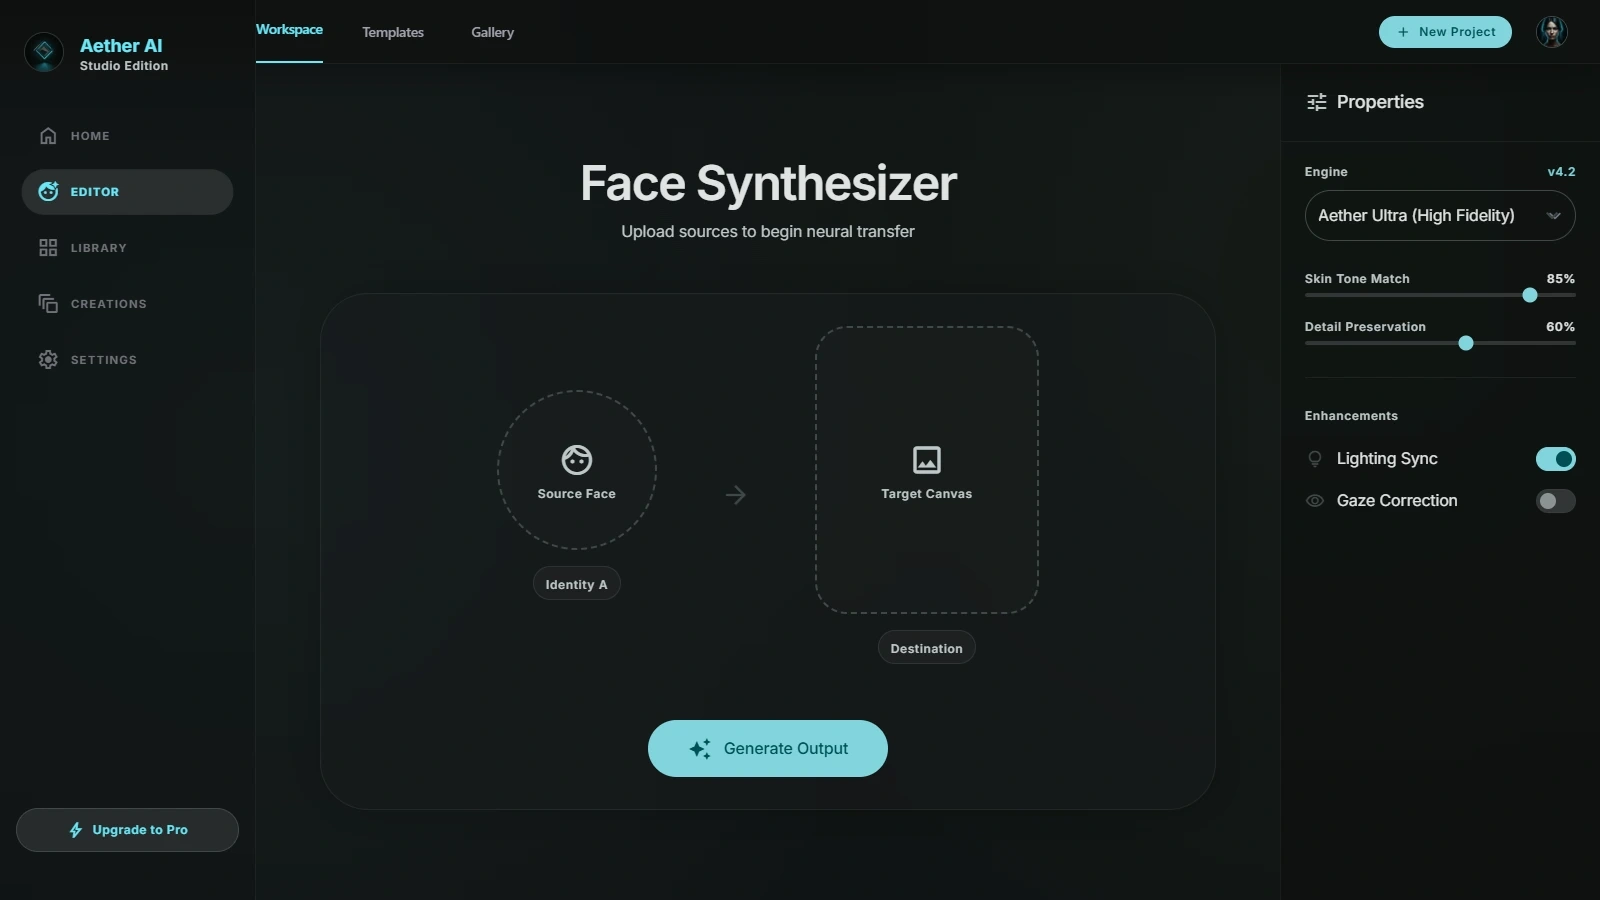Click the plus icon in New Project
The image size is (1600, 900).
tap(1403, 32)
